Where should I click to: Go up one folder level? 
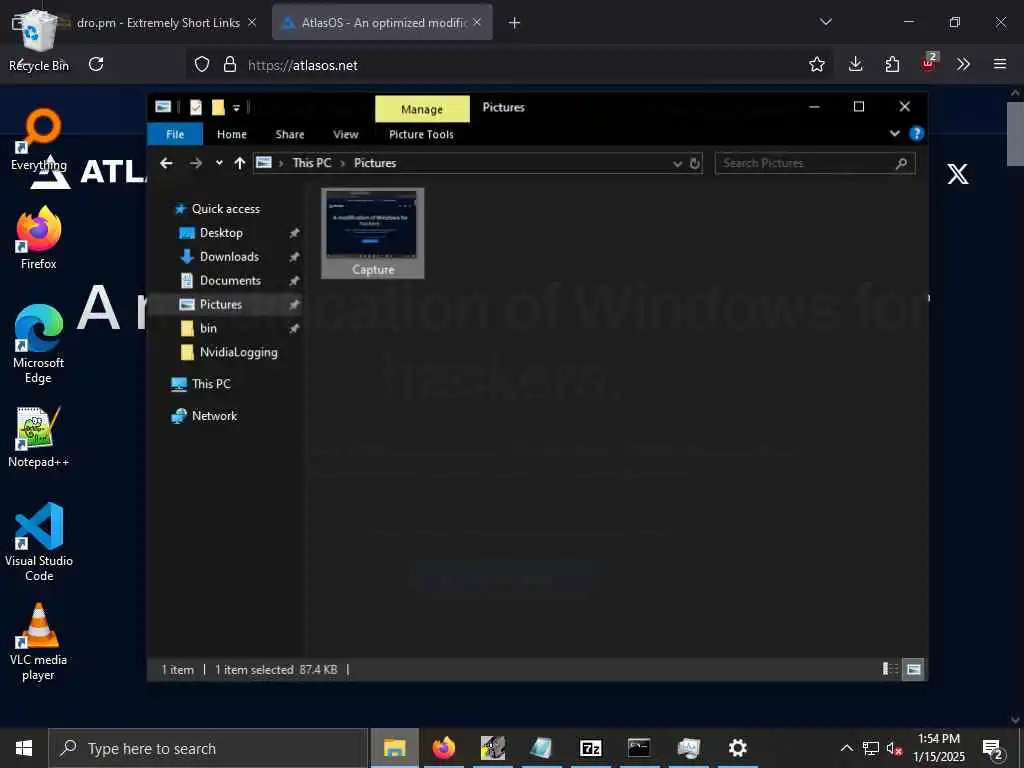(240, 163)
